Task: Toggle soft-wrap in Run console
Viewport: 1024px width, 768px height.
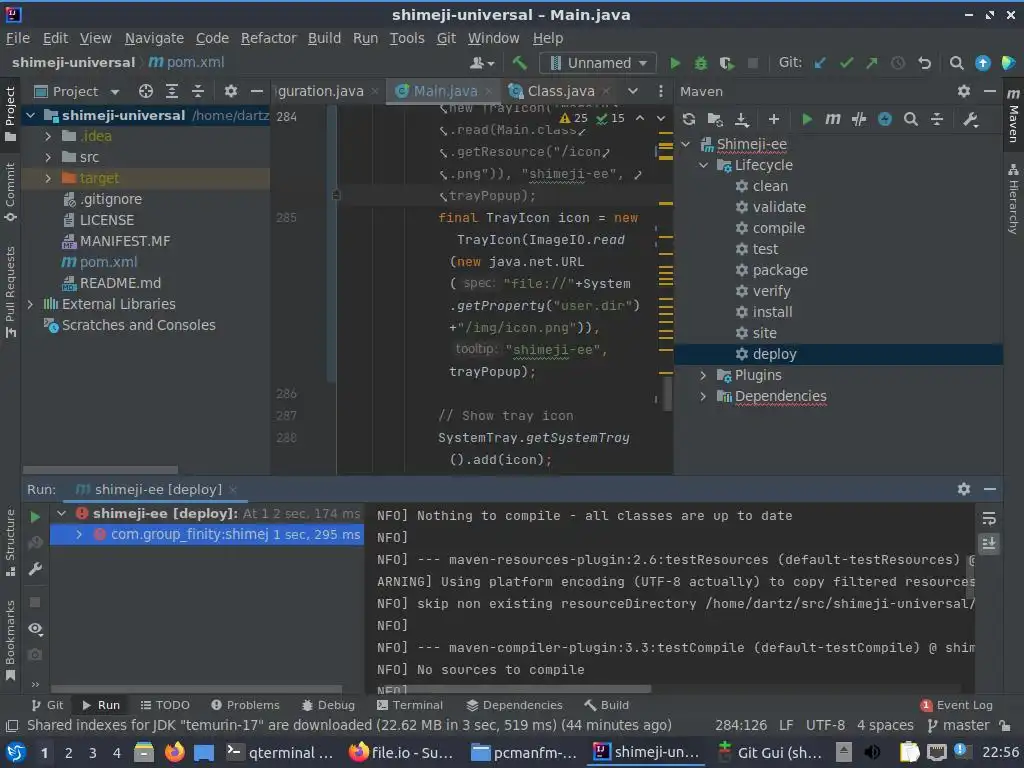Action: (x=989, y=519)
